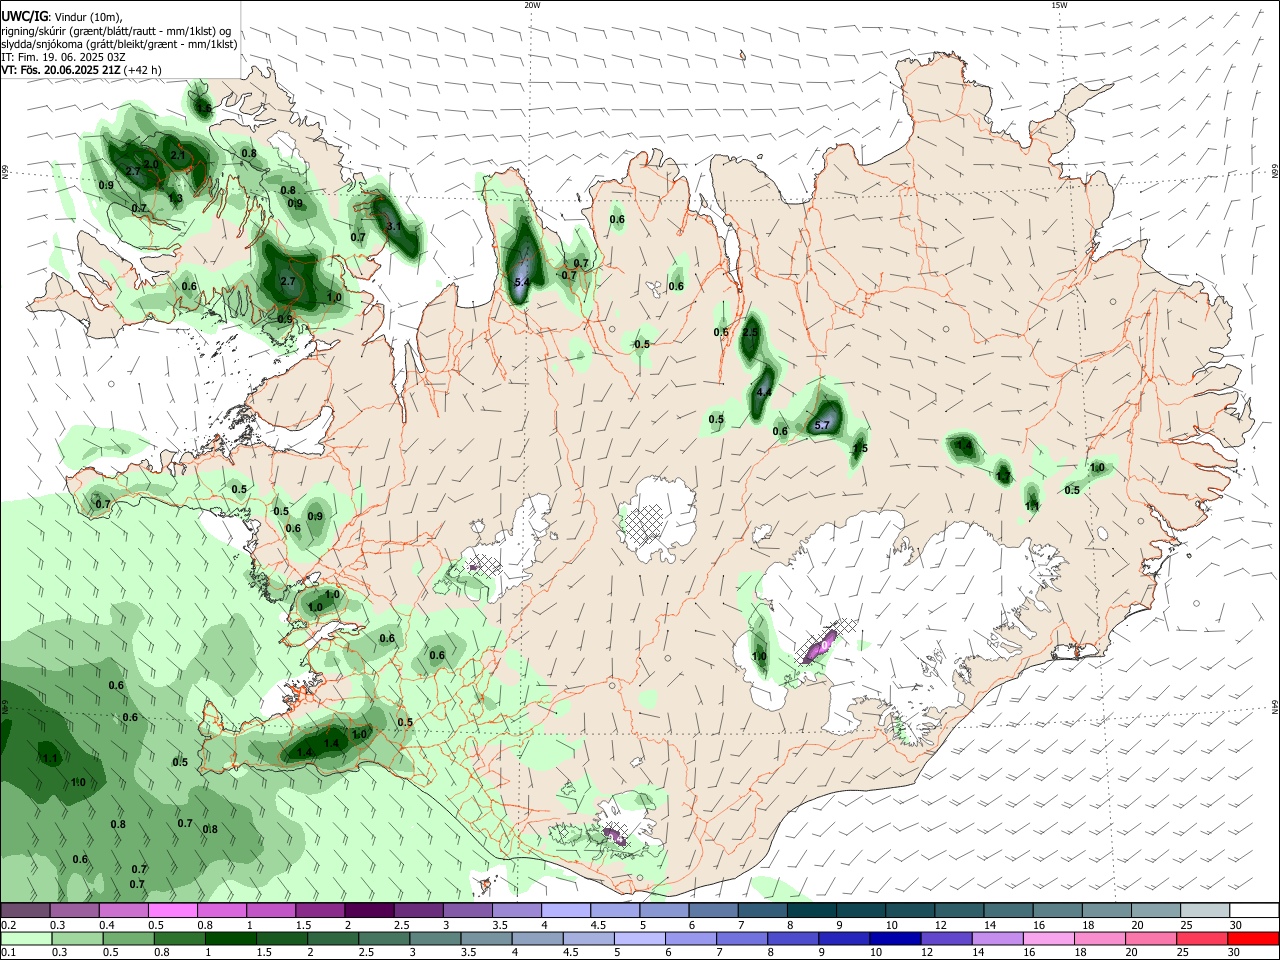Select red rain swatch between 25 and 30

1203,938
